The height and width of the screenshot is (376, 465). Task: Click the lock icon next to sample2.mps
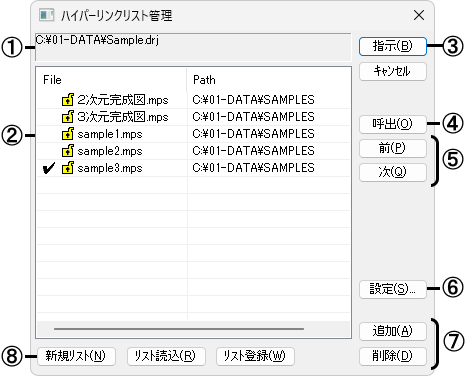pos(68,151)
